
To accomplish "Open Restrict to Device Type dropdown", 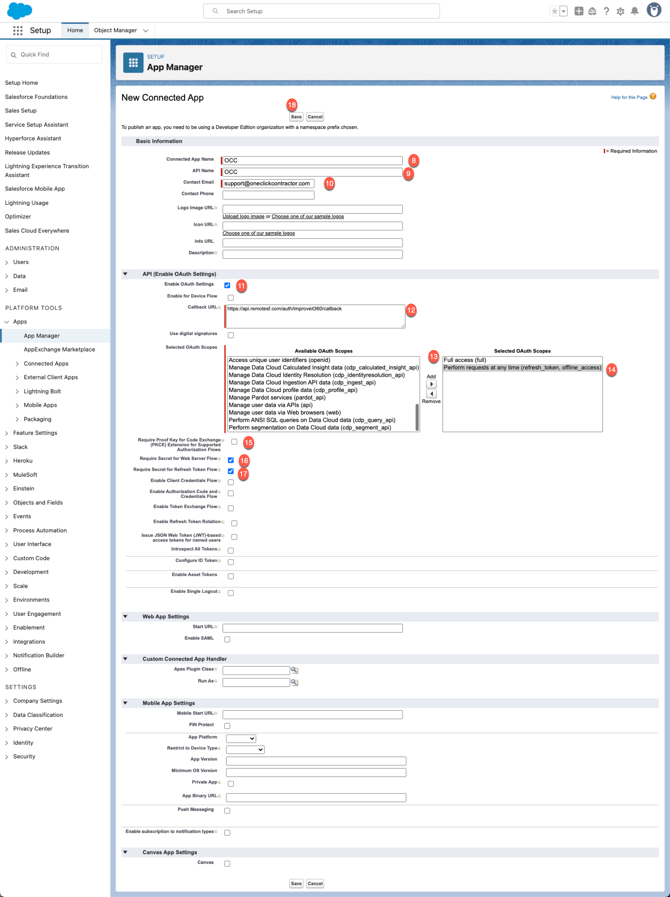I will pyautogui.click(x=245, y=749).
